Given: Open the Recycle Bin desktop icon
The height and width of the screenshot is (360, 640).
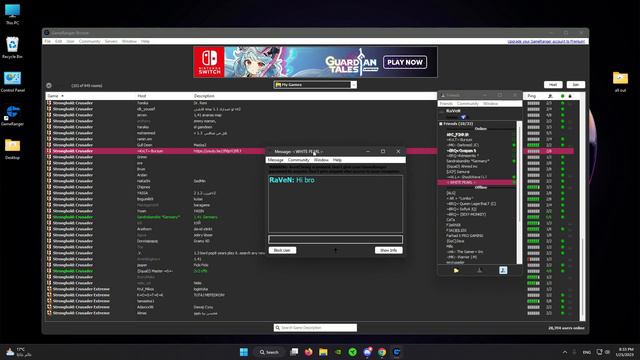Looking at the screenshot, I should [x=12, y=48].
